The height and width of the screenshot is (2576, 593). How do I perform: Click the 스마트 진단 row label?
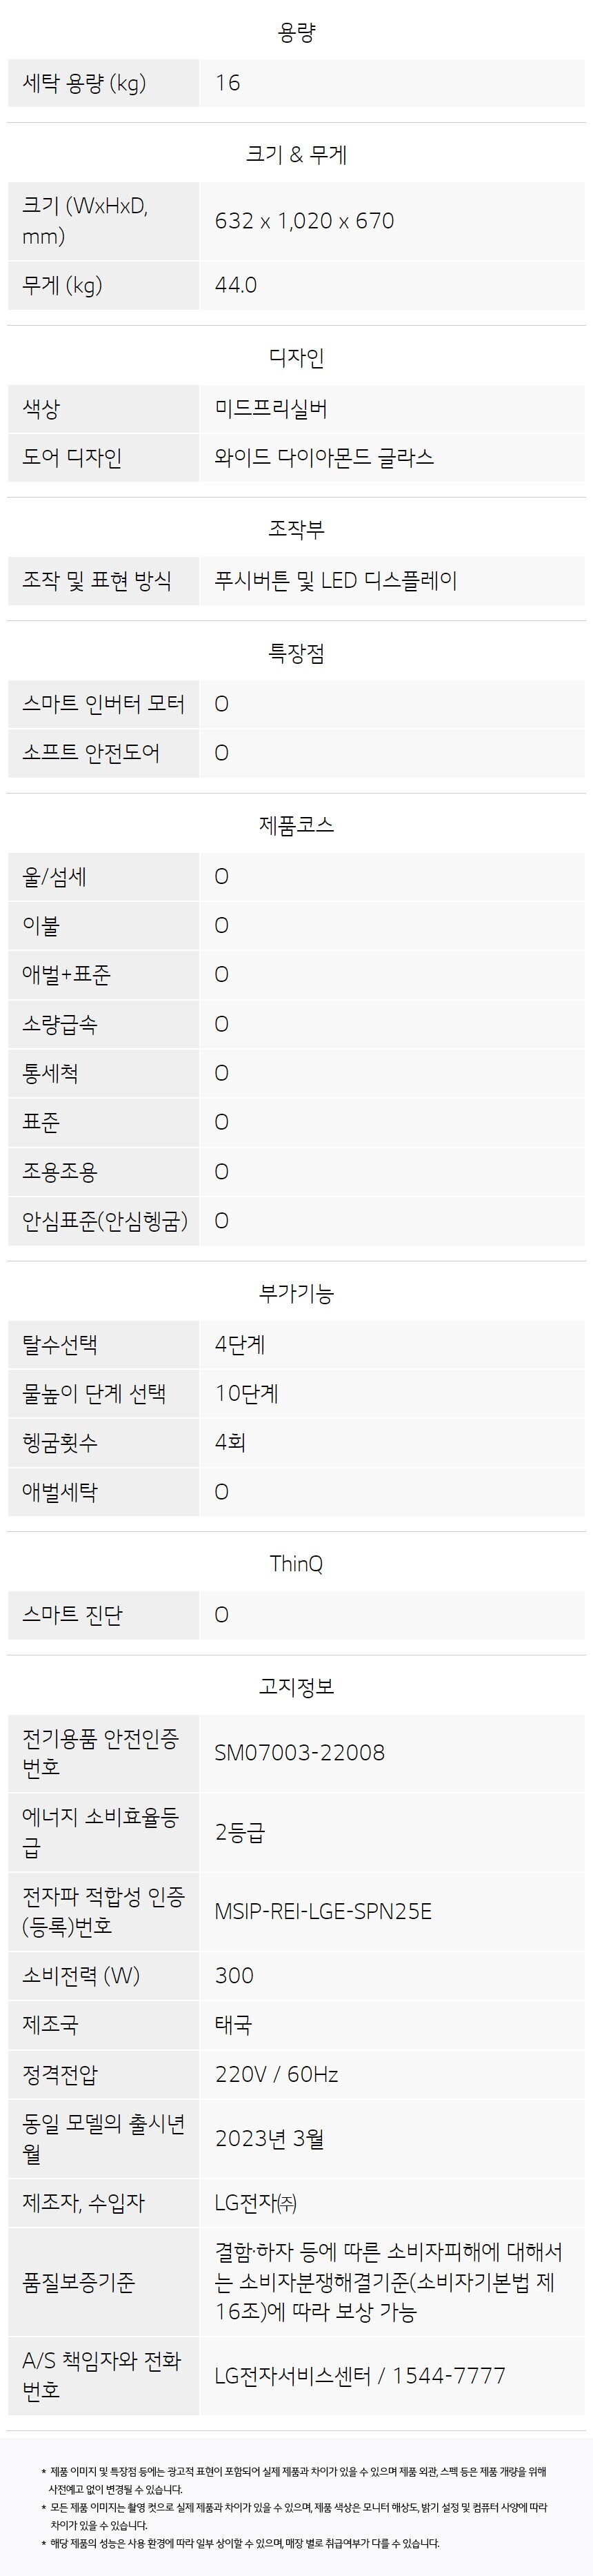pyautogui.click(x=72, y=1614)
